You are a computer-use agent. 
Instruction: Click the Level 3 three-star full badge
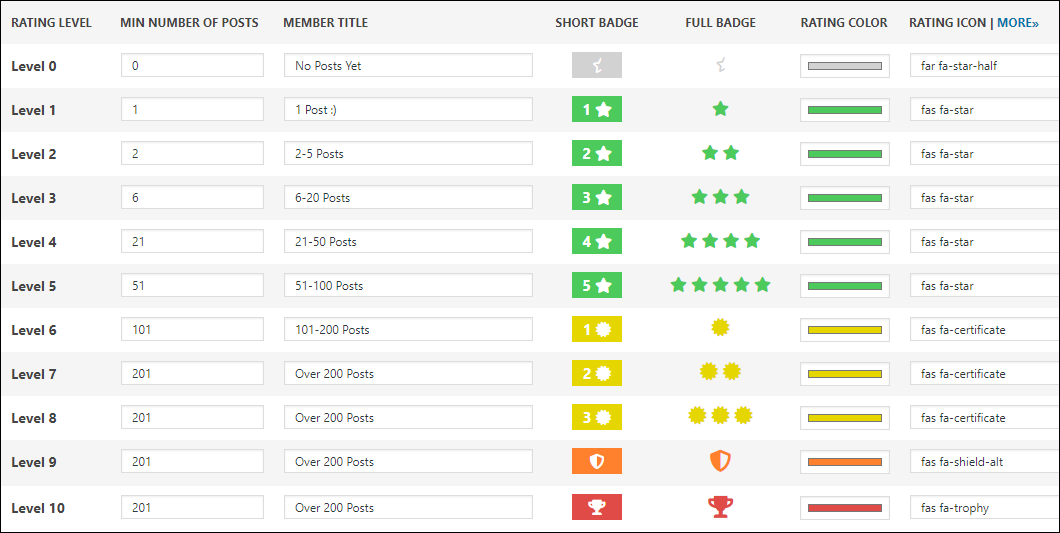pyautogui.click(x=720, y=197)
